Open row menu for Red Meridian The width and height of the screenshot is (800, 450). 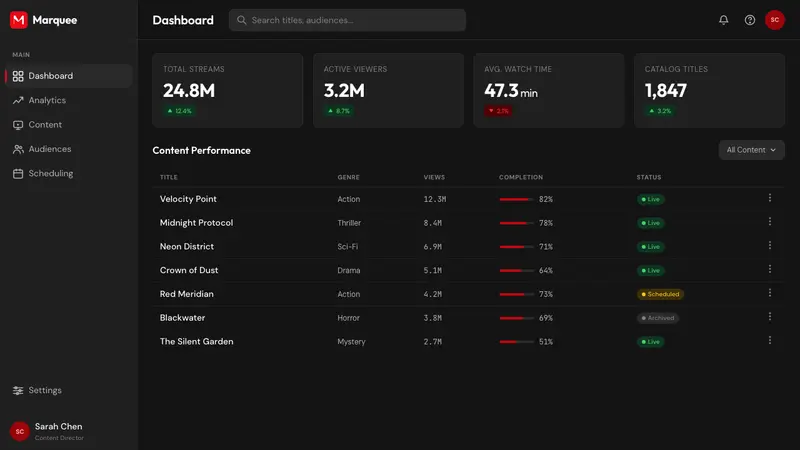(769, 293)
